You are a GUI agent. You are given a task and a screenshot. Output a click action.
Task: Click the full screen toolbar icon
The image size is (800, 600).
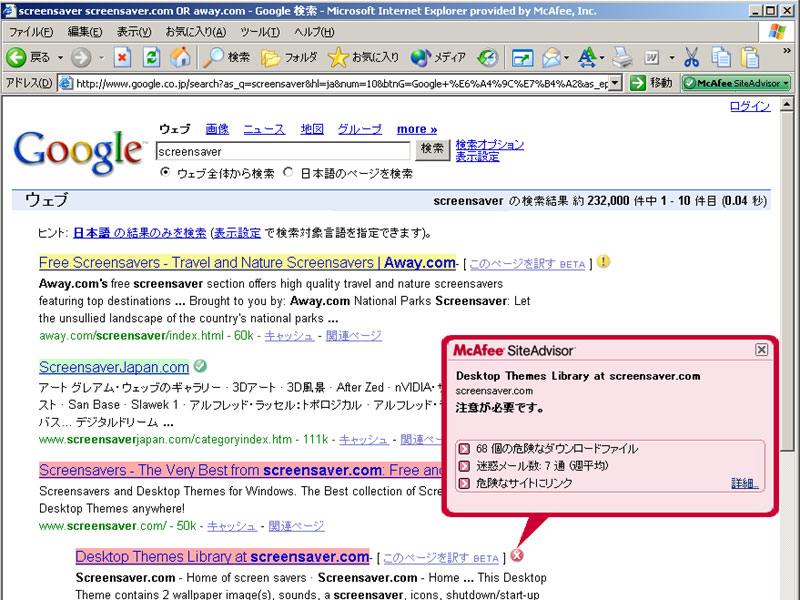tap(522, 58)
